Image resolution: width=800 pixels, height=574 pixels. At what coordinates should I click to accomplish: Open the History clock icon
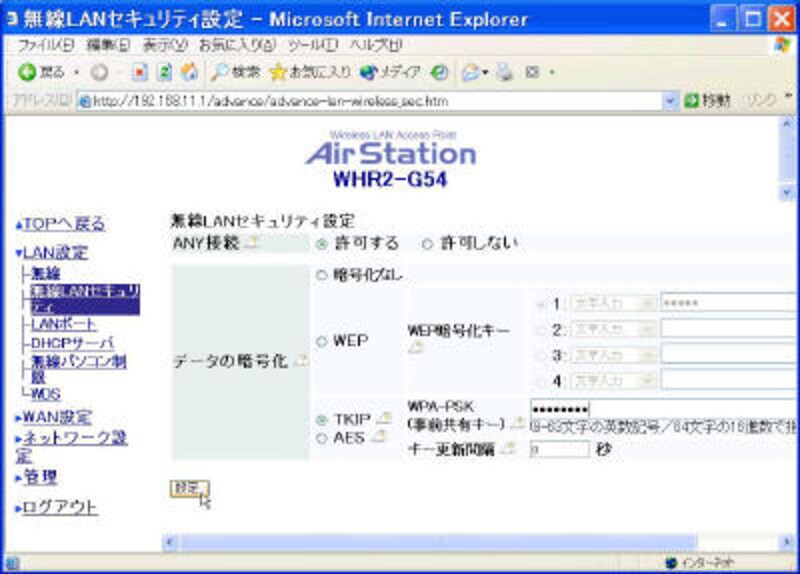pos(439,72)
